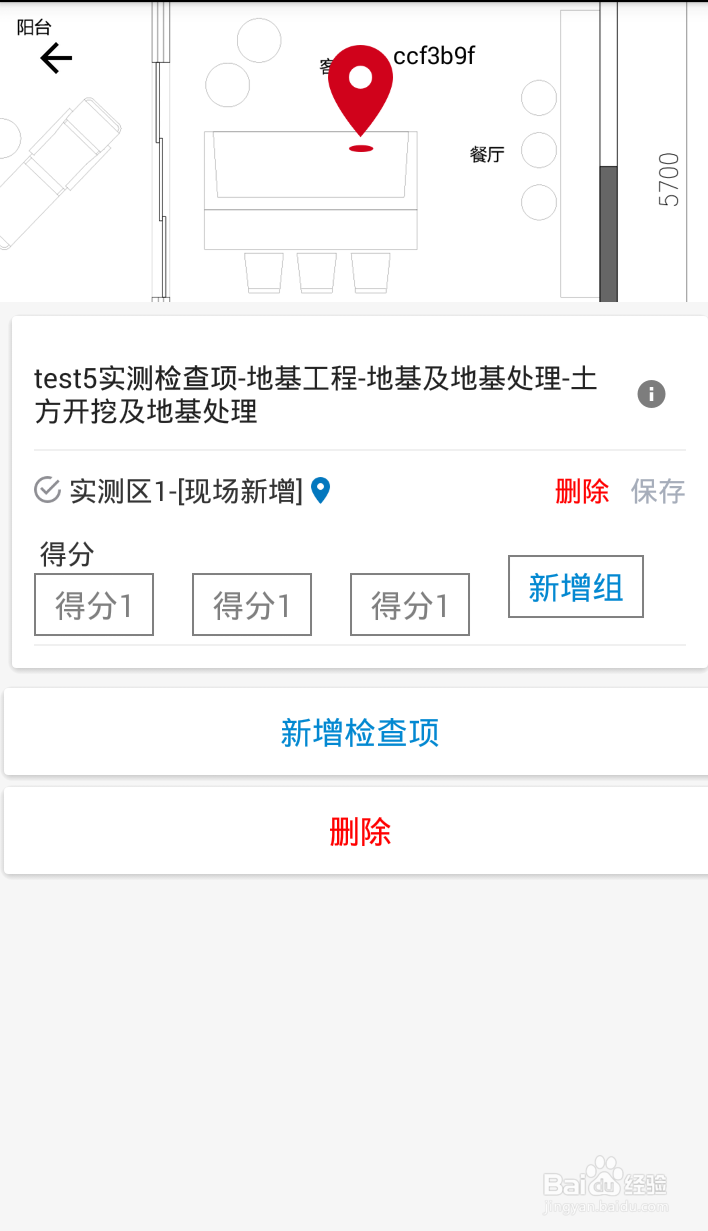
Task: Tap the 5700 dimension label
Action: [669, 180]
